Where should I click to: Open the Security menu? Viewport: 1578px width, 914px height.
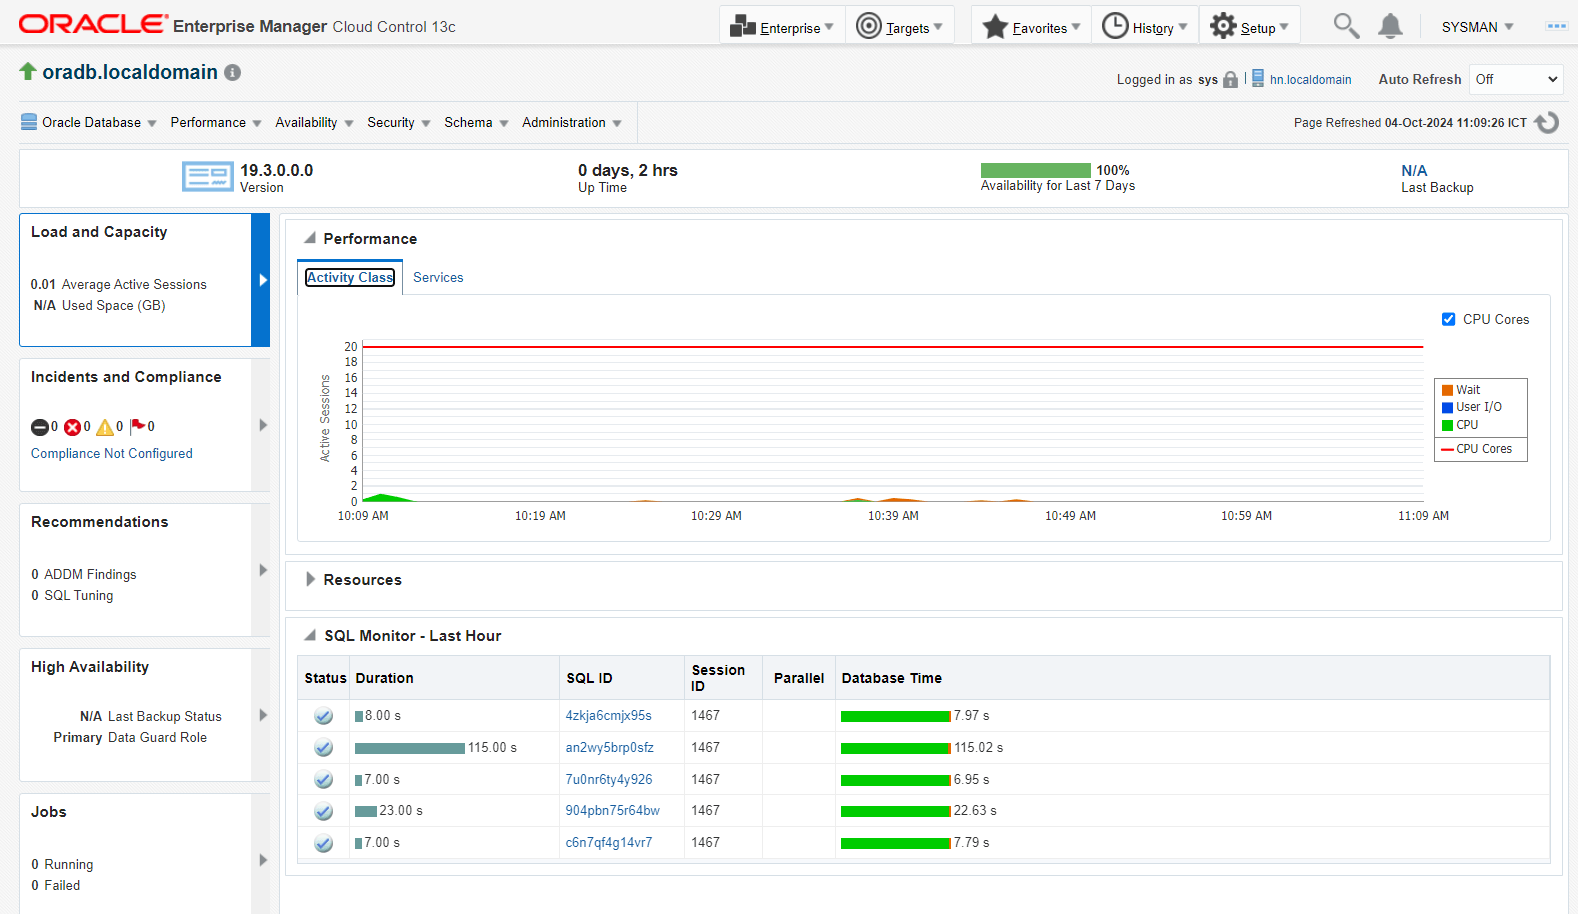click(398, 122)
